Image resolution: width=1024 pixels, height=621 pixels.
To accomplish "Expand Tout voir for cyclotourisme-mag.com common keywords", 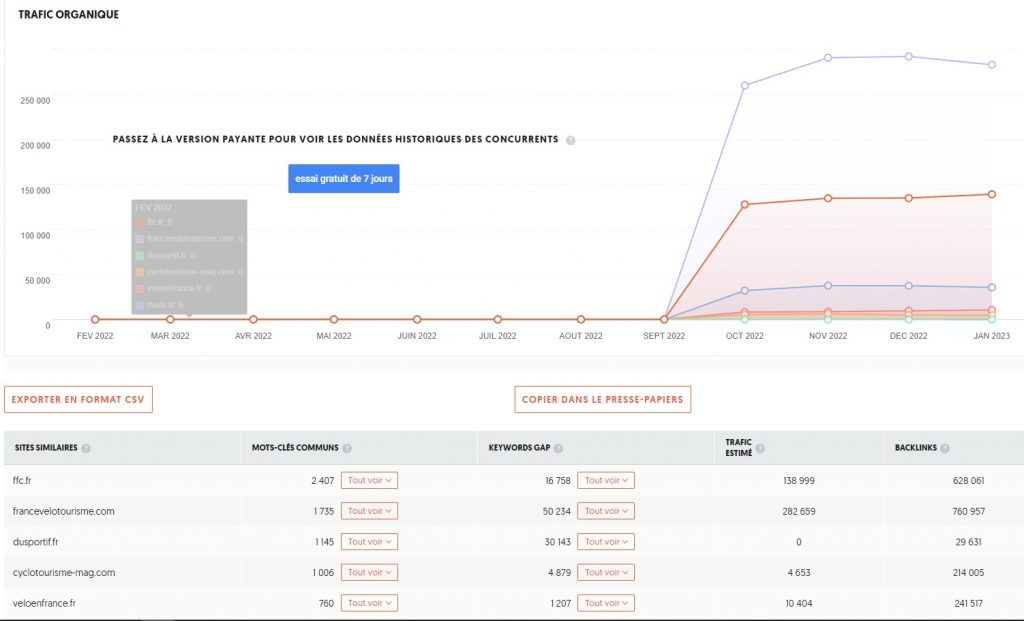I will pyautogui.click(x=369, y=572).
